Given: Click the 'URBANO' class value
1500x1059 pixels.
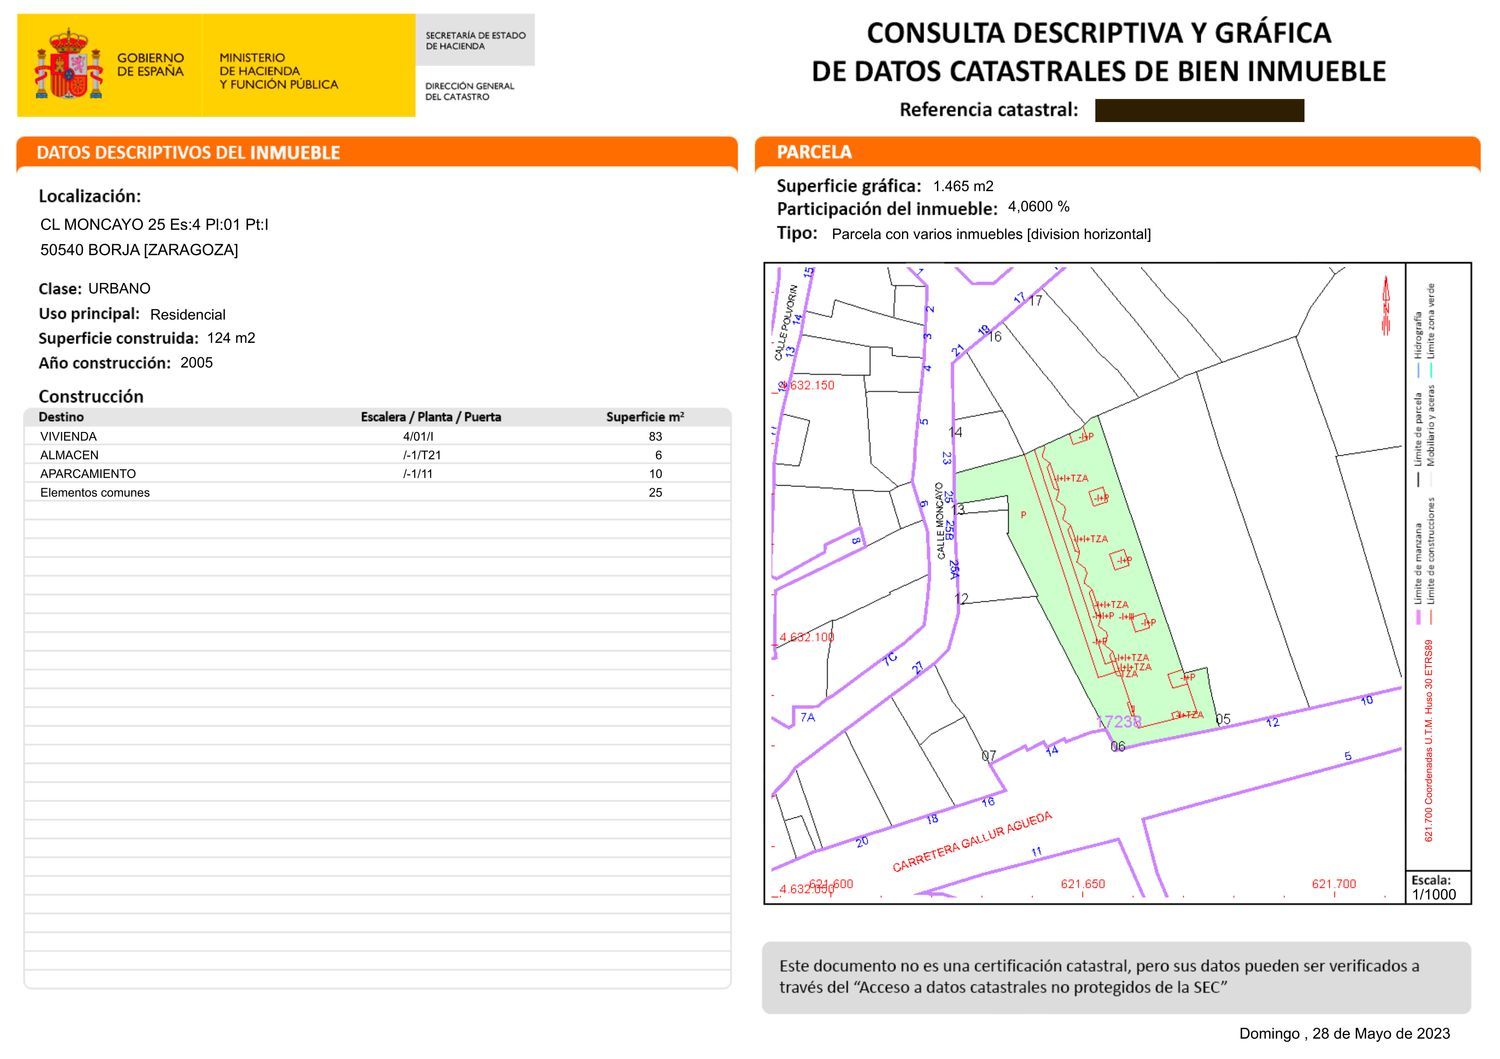Looking at the screenshot, I should coord(119,288).
